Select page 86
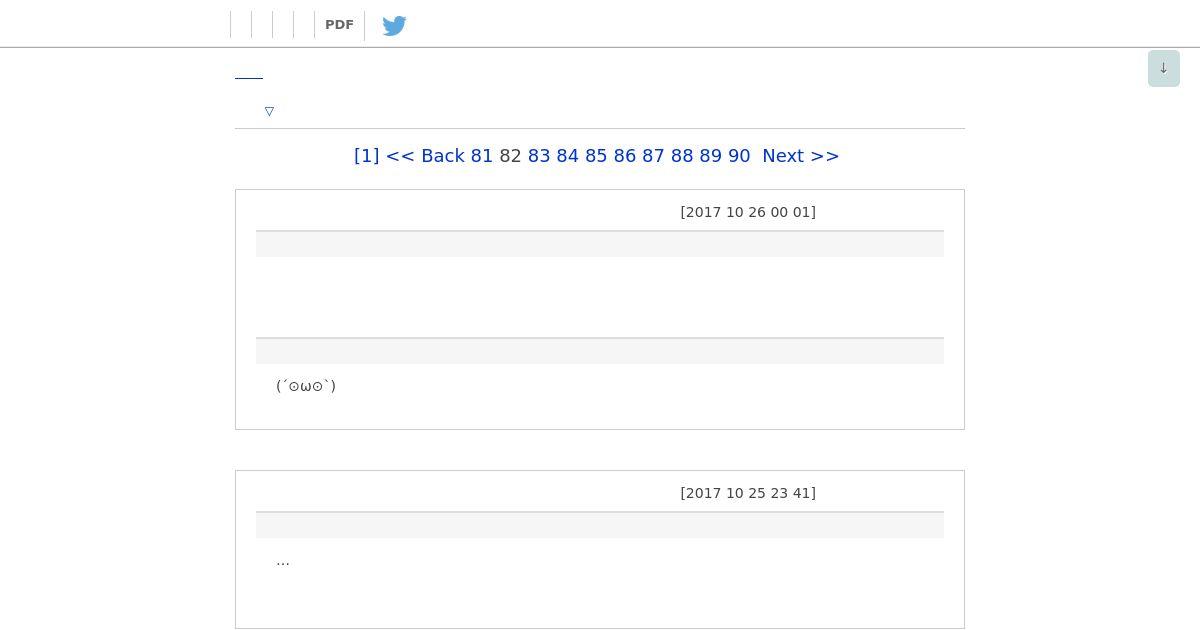This screenshot has width=1200, height=630. [625, 156]
